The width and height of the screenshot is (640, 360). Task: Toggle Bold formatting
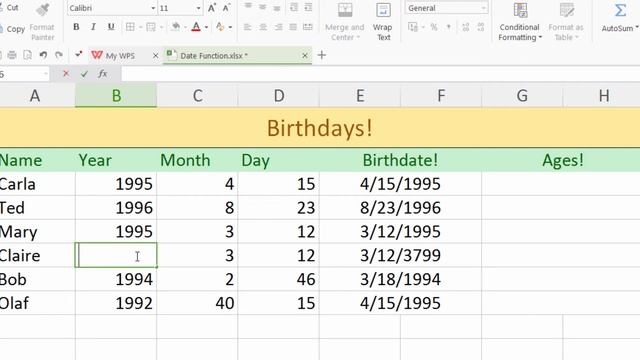click(76, 27)
